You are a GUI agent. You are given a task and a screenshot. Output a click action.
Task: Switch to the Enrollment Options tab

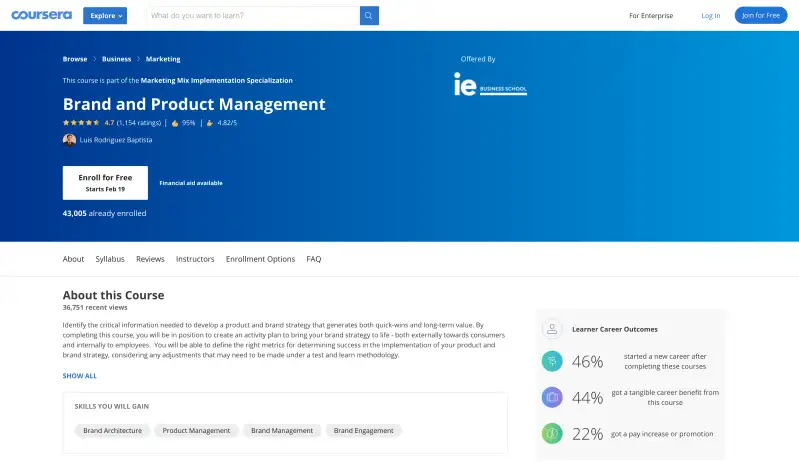(x=260, y=259)
